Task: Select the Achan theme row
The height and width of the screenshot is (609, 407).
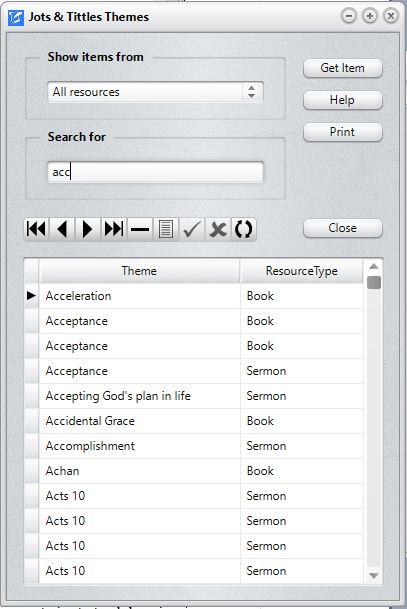Action: coord(201,471)
